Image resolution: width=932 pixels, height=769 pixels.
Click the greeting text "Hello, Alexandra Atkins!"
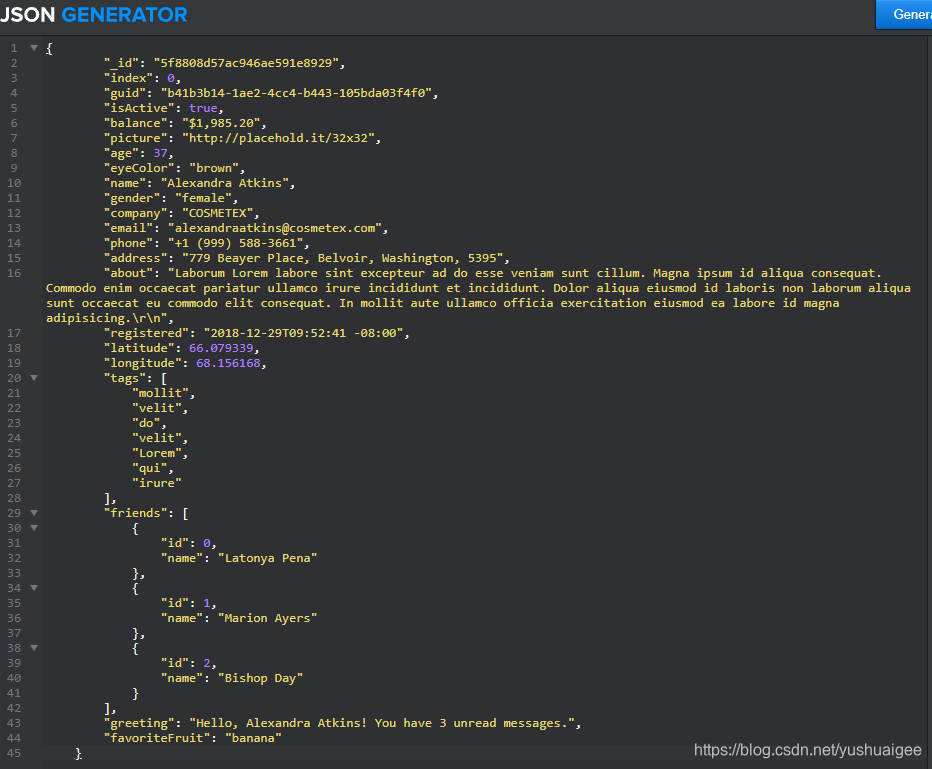(x=281, y=723)
